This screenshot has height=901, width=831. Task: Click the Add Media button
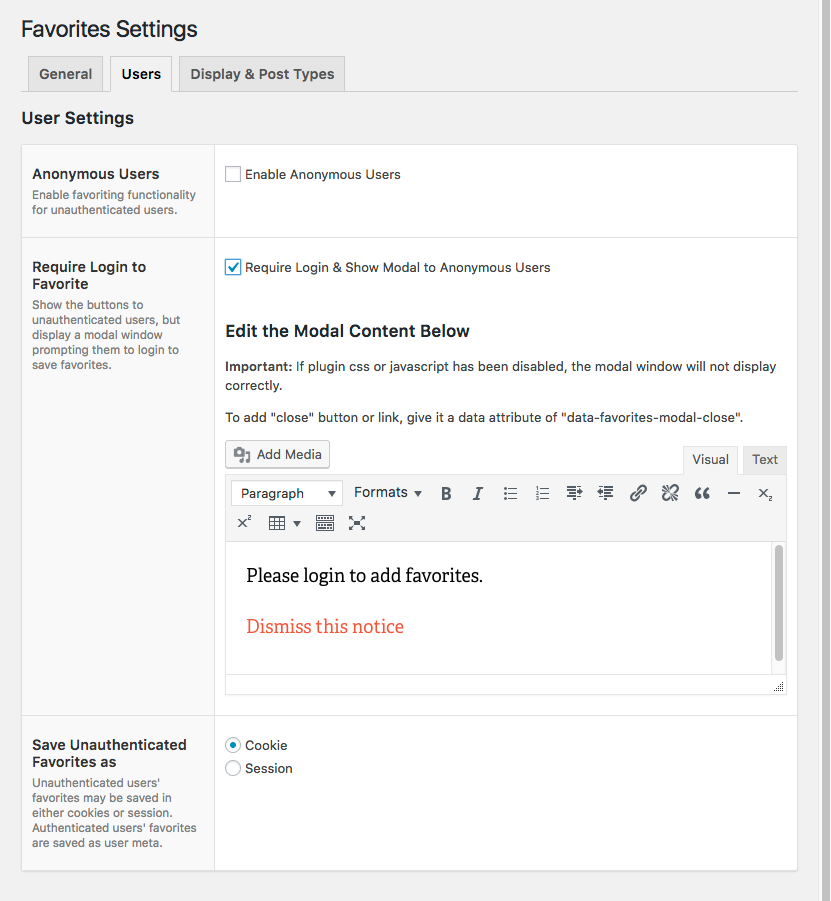coord(277,455)
